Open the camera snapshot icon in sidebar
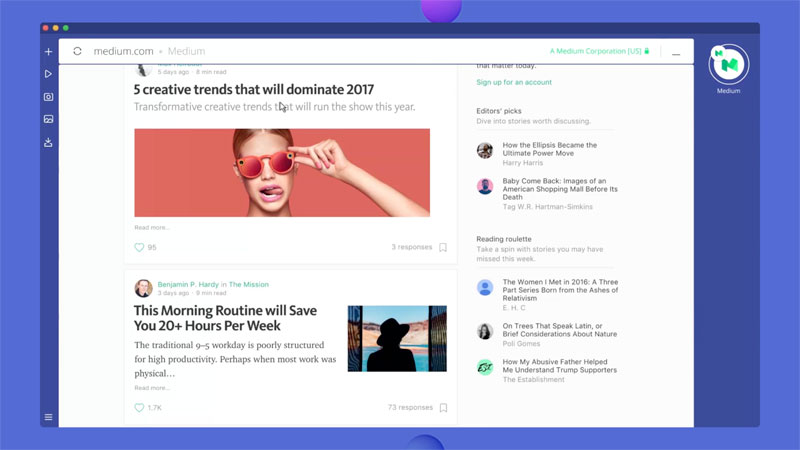The height and width of the screenshot is (450, 800). (48, 97)
